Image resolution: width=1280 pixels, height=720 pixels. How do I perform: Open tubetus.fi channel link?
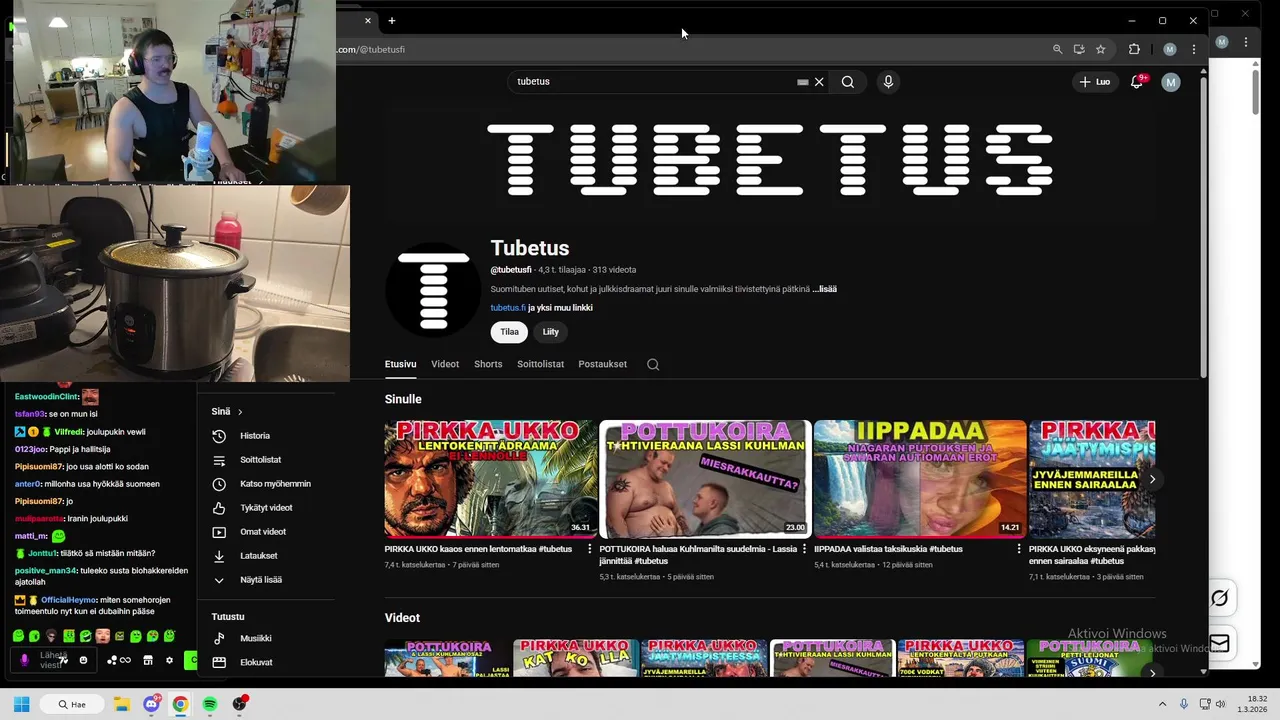click(508, 308)
